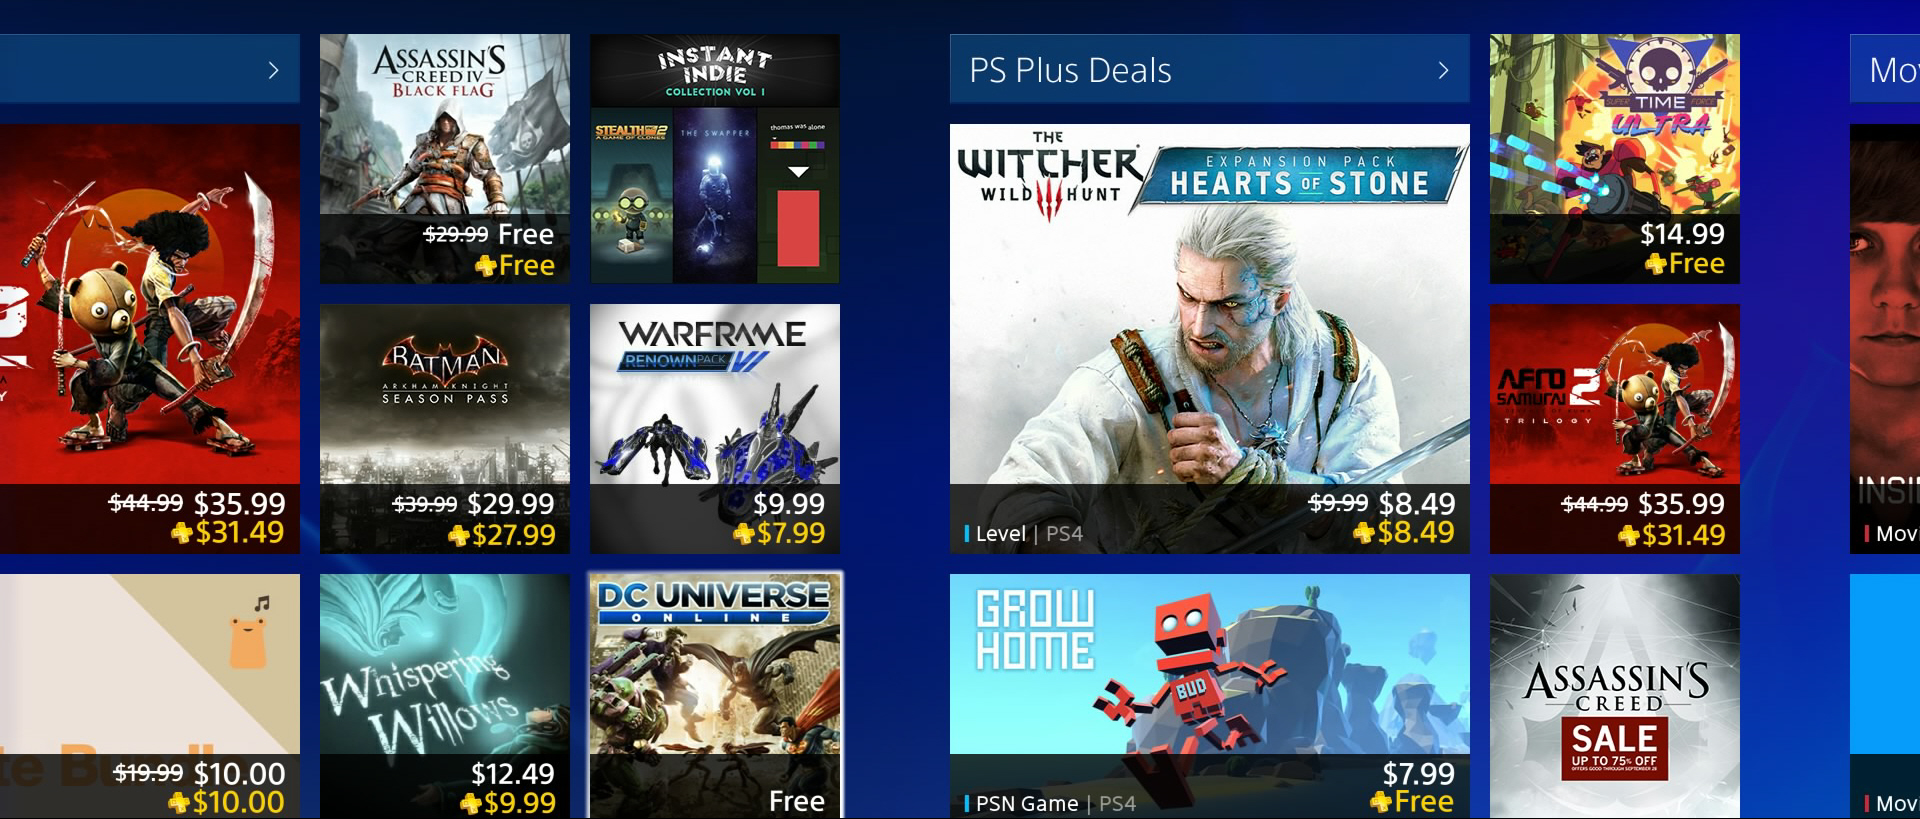Click the PS Plus icon beside $27.99
The image size is (1920, 819).
[459, 536]
